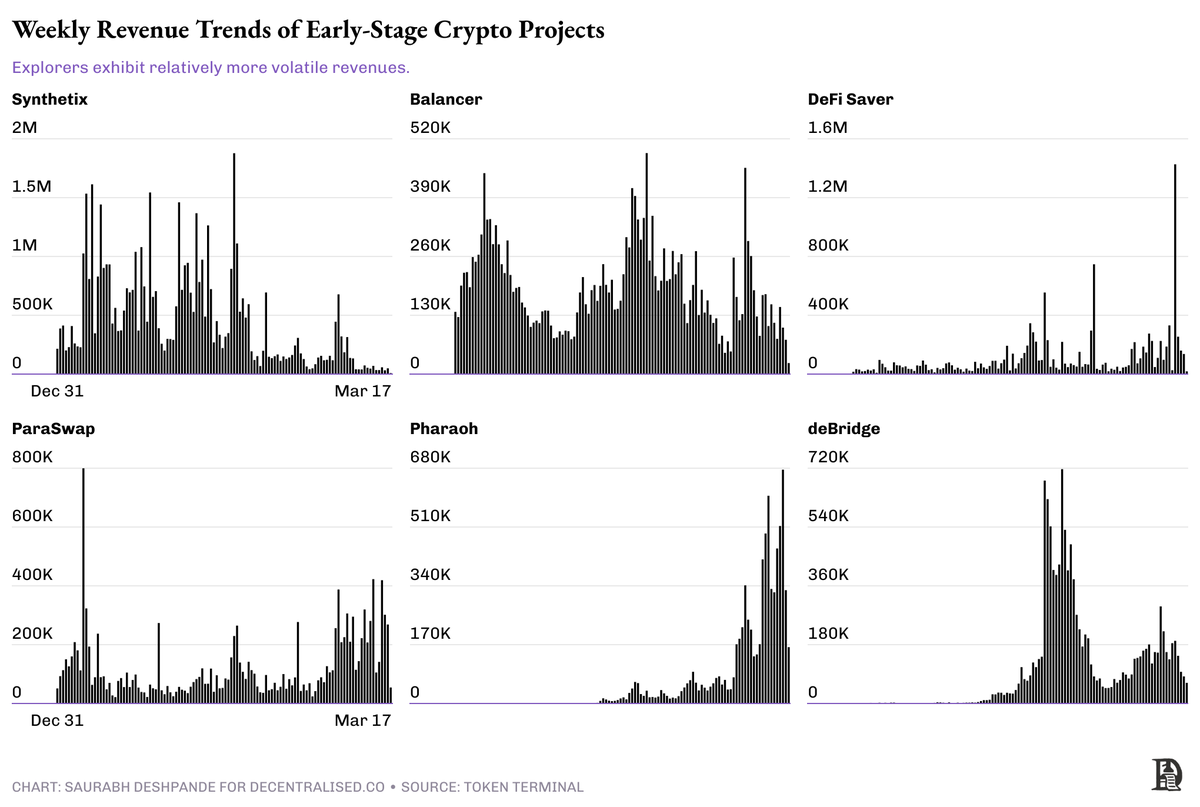This screenshot has height=807, width=1200.
Task: Click the tallest bar in ParaSwap chart
Action: pos(83,586)
